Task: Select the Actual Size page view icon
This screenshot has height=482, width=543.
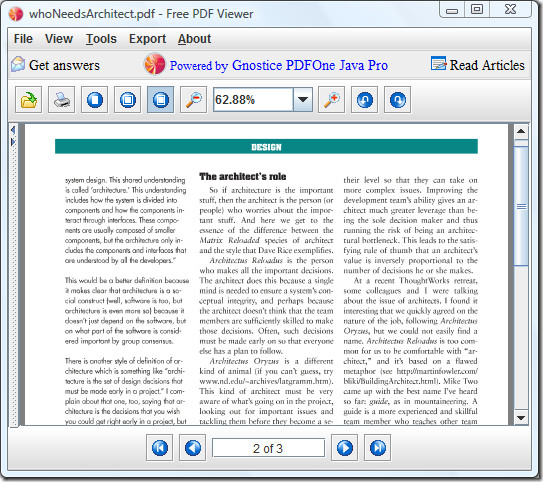Action: [x=95, y=100]
